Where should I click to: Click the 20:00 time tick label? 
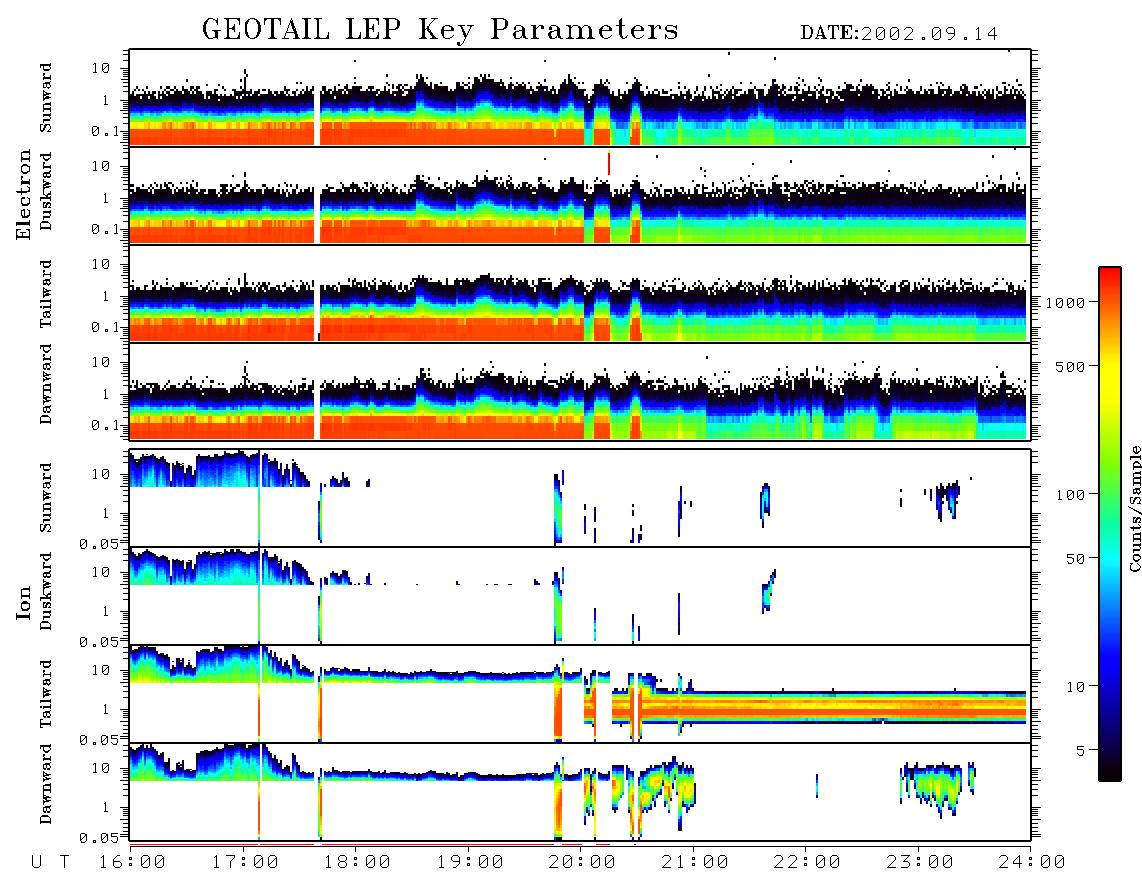pyautogui.click(x=583, y=863)
